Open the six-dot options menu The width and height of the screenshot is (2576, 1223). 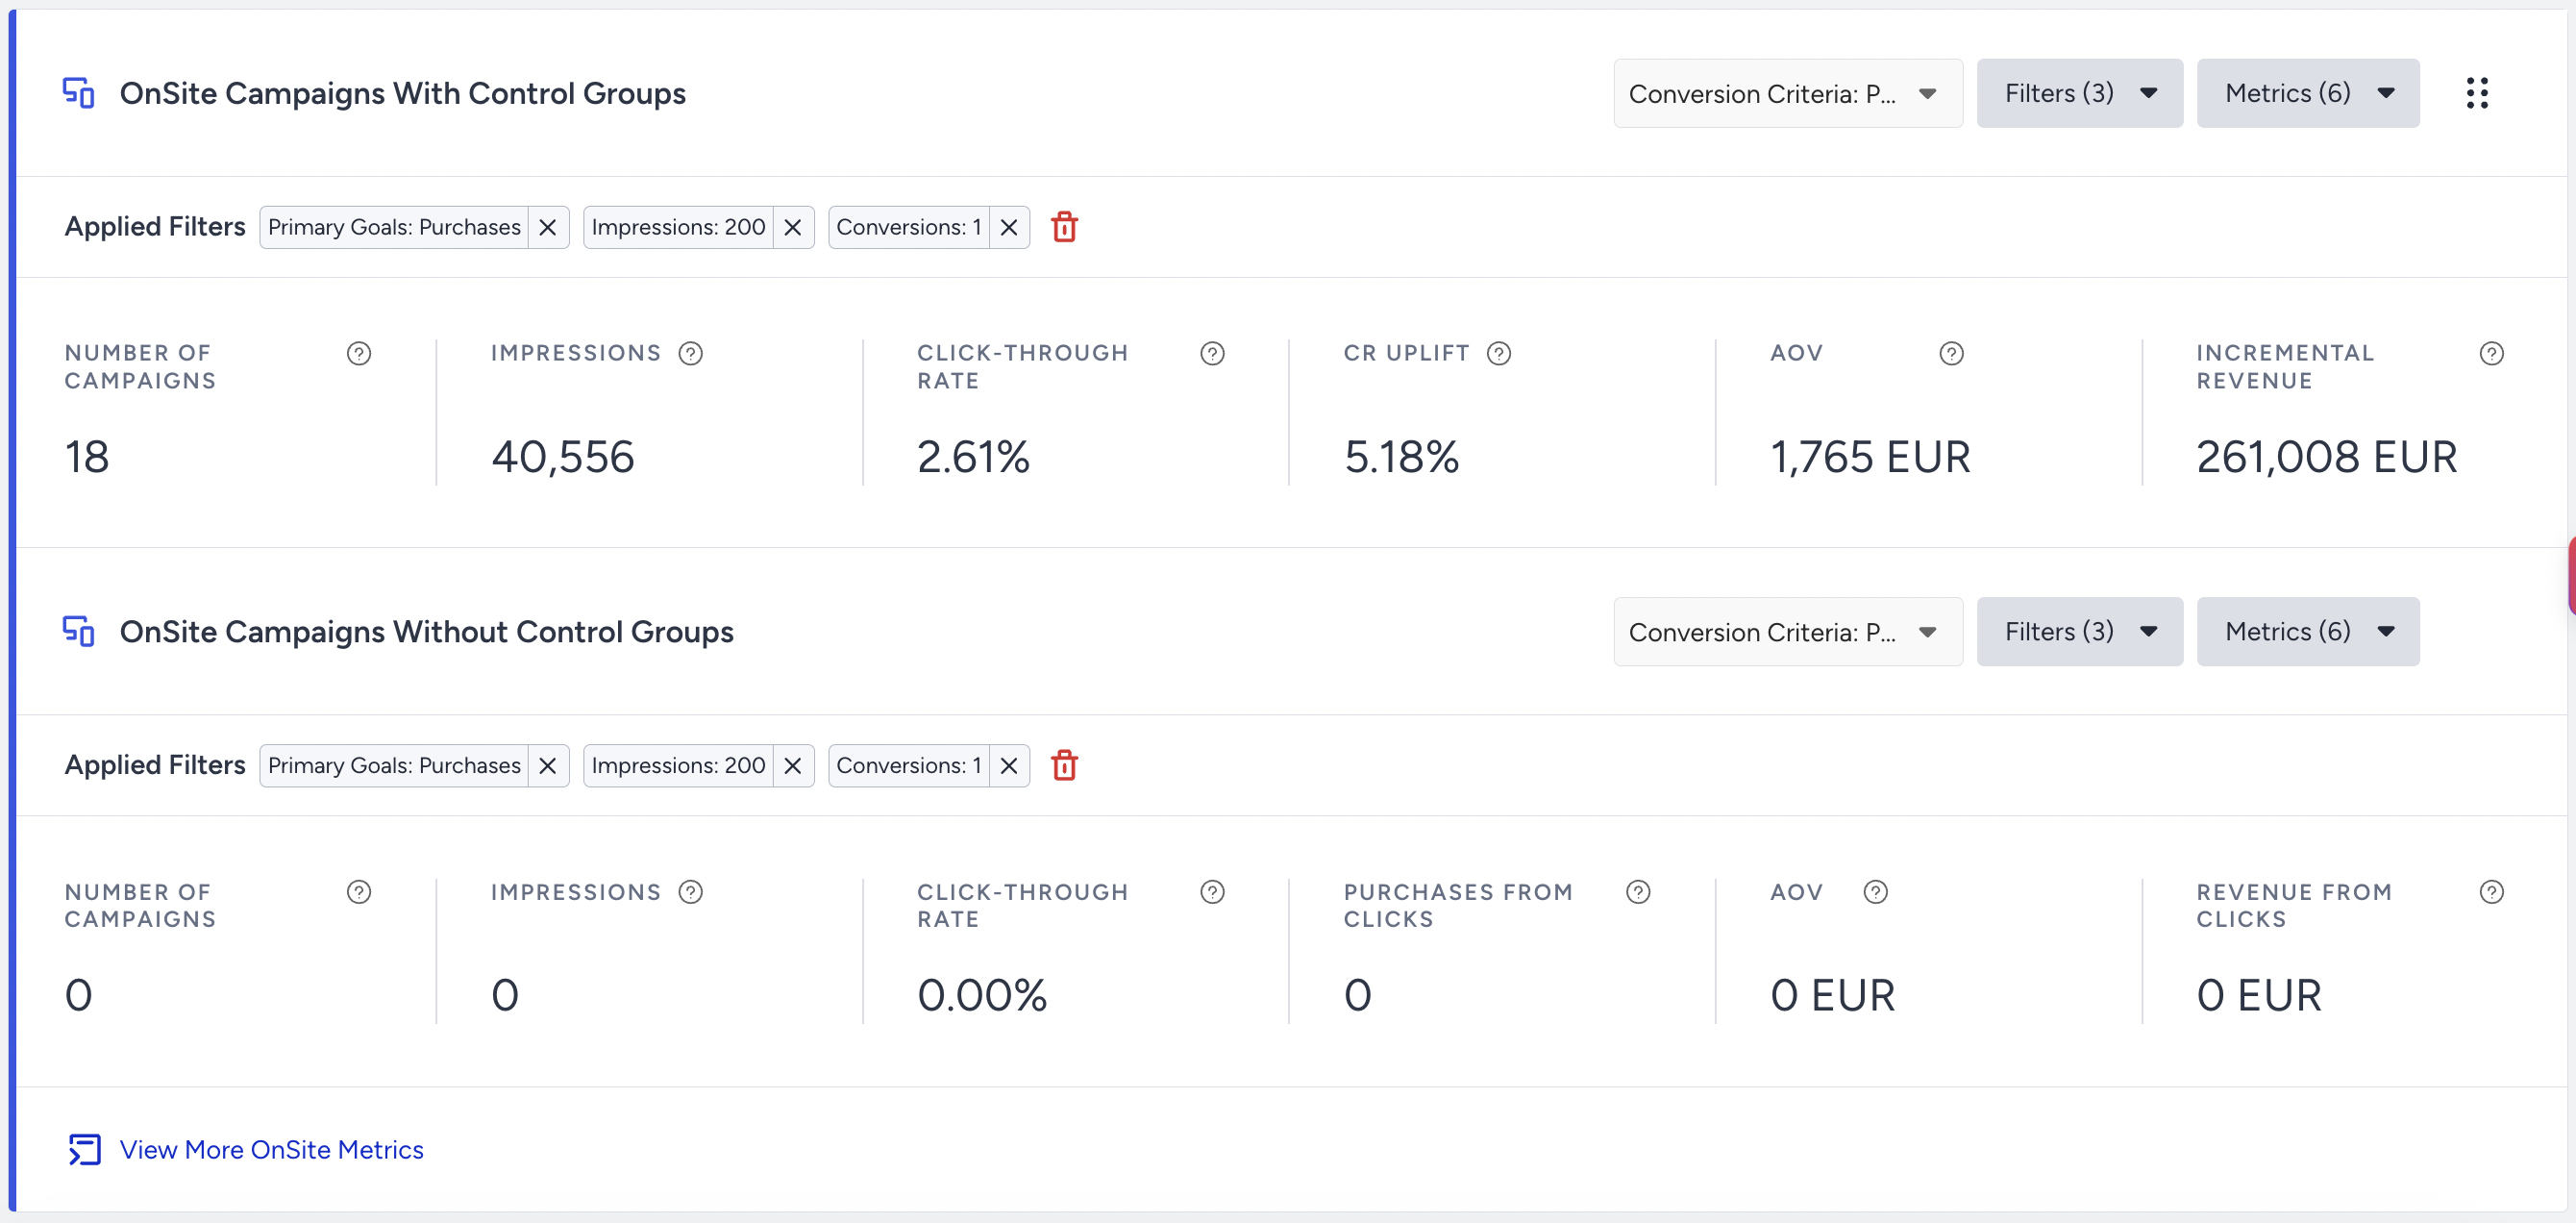tap(2476, 93)
